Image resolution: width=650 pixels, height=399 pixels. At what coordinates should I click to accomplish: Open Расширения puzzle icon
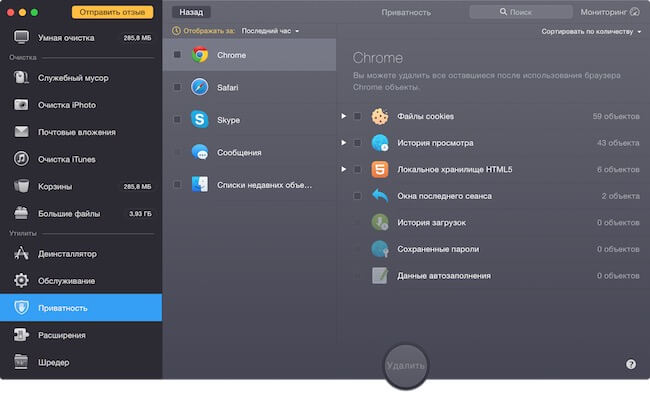21,335
